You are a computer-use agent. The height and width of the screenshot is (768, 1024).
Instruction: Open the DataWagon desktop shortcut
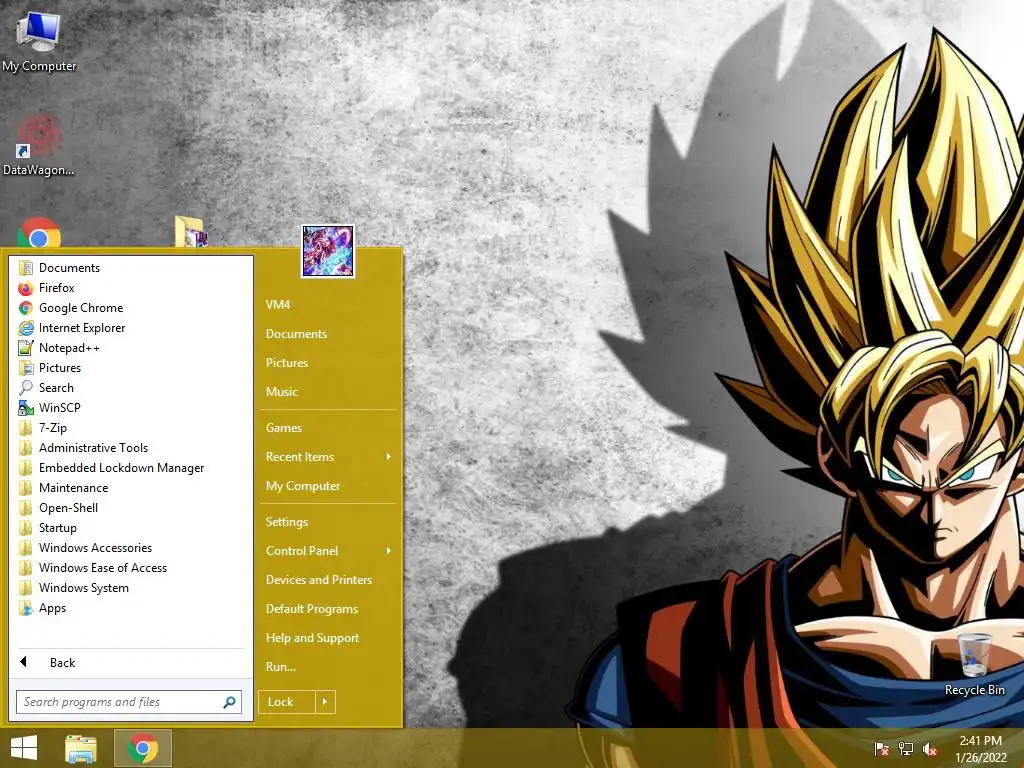click(39, 145)
